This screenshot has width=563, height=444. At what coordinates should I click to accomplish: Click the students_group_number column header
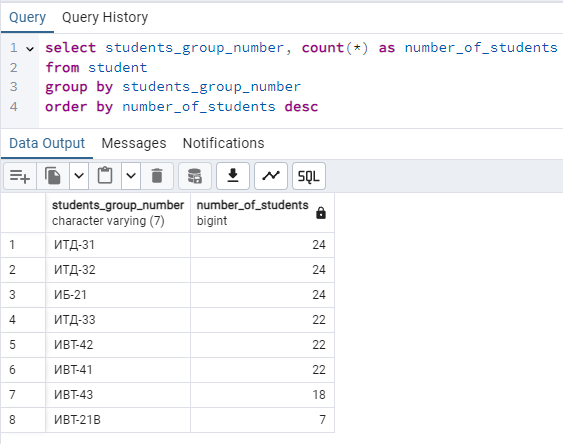(118, 212)
